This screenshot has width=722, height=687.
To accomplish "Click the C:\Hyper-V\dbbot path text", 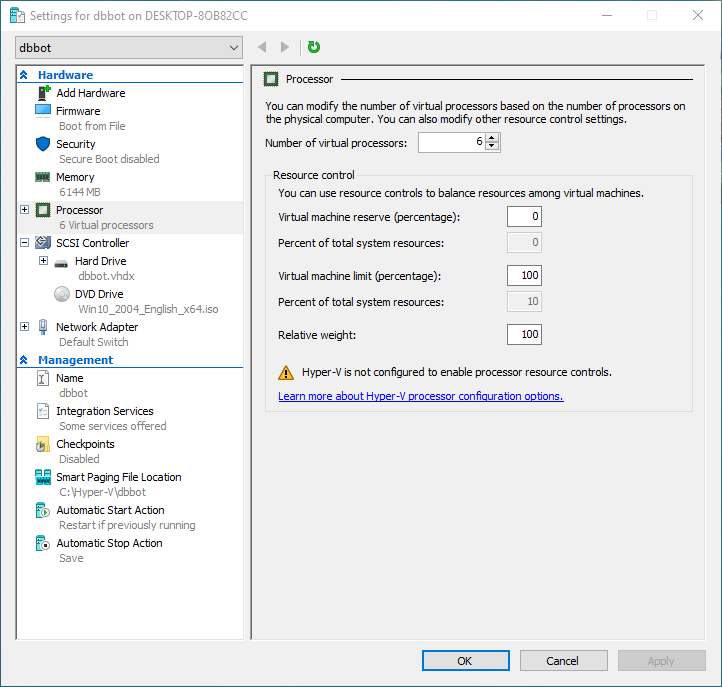I will (x=102, y=492).
